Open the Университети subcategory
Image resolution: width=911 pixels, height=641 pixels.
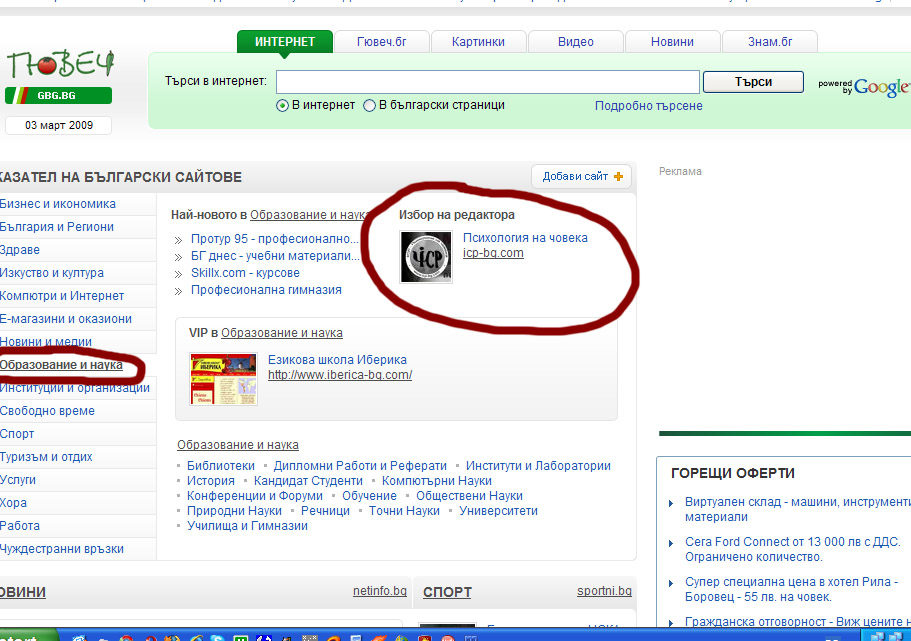tap(498, 511)
